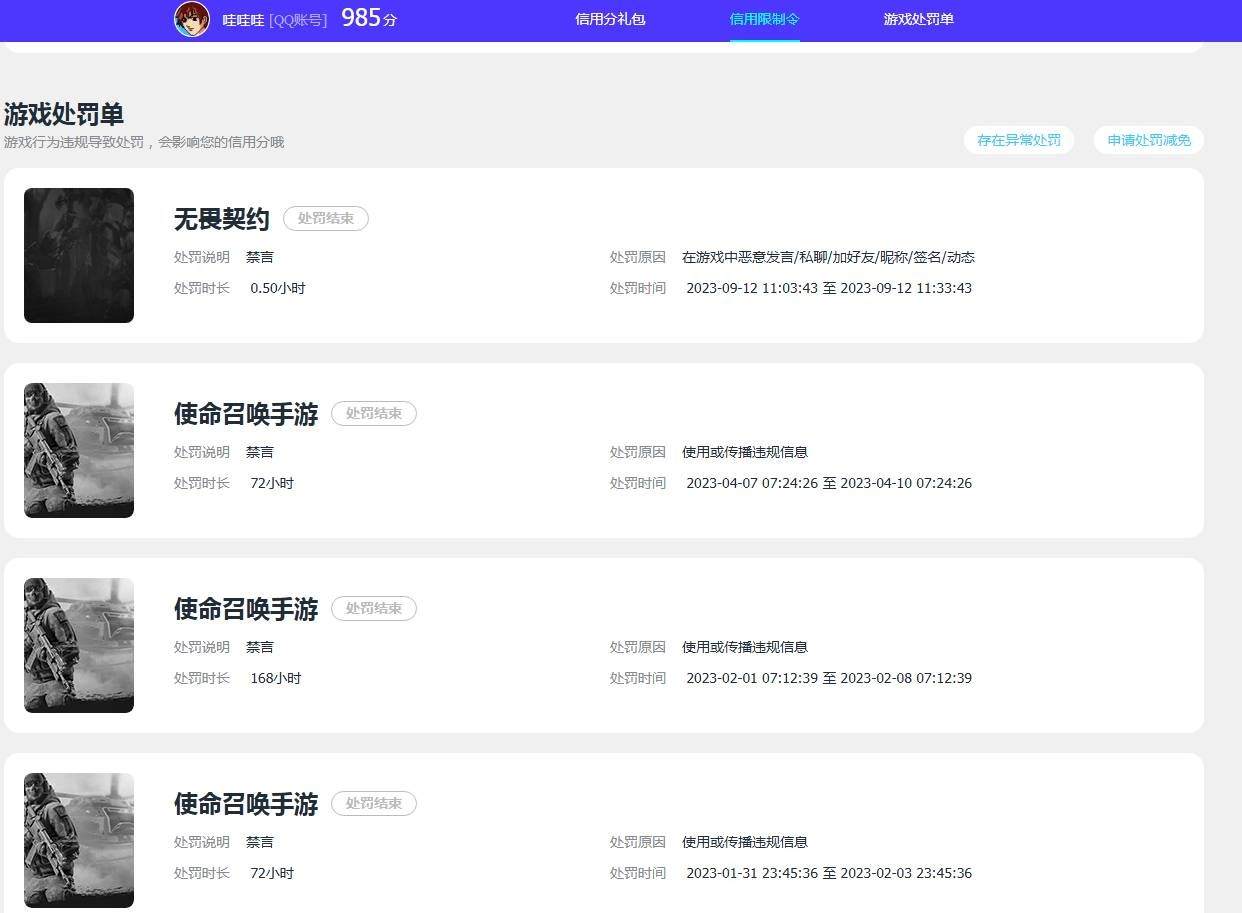
Task: Click the reason 在游戏中恶意发言/私聊/加好友/昵称/签名/动态
Action: (x=828, y=257)
